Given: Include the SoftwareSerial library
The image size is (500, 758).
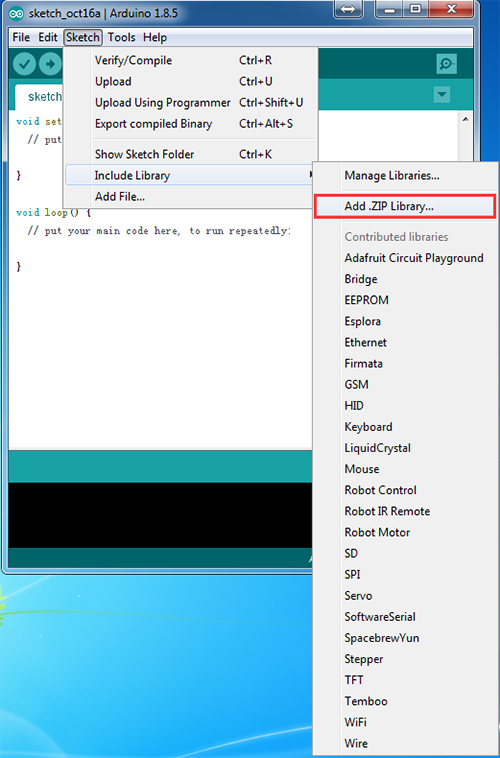Looking at the screenshot, I should tap(405, 616).
